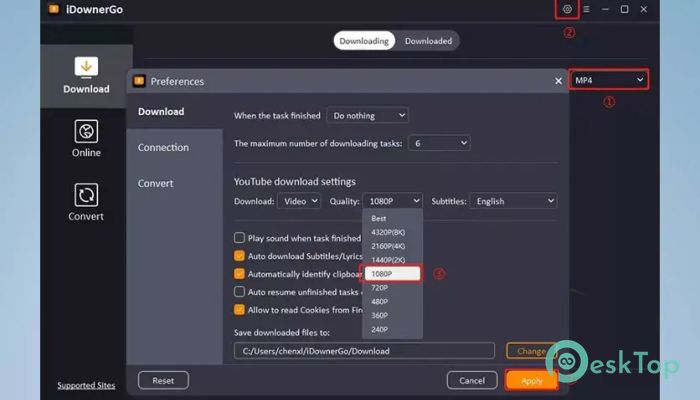Image resolution: width=700 pixels, height=400 pixels.
Task: Enable Play sound when task finished
Action: [239, 238]
